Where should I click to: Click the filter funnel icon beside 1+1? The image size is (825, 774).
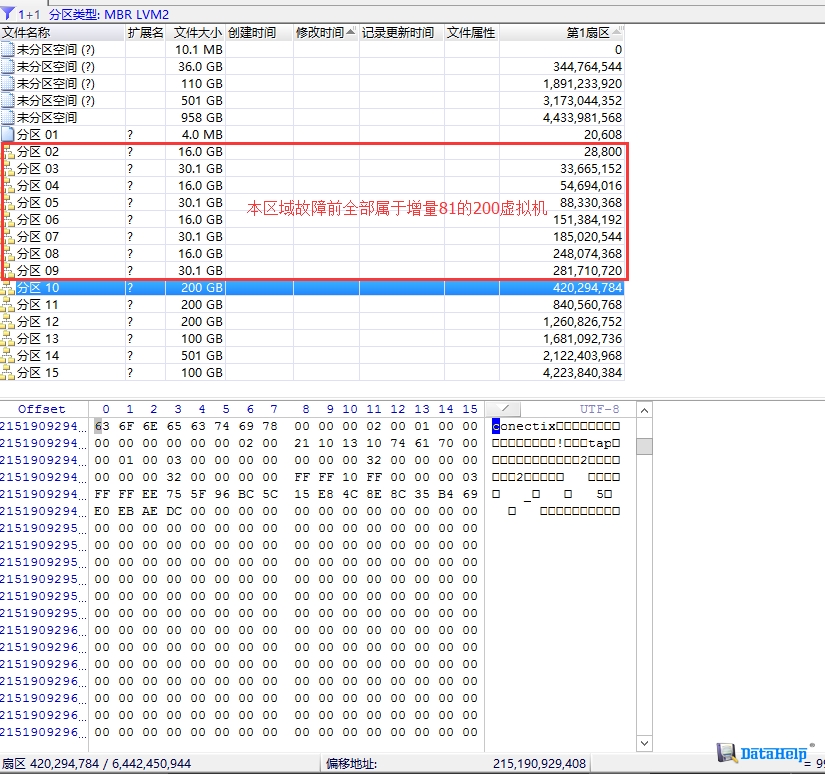pos(7,13)
